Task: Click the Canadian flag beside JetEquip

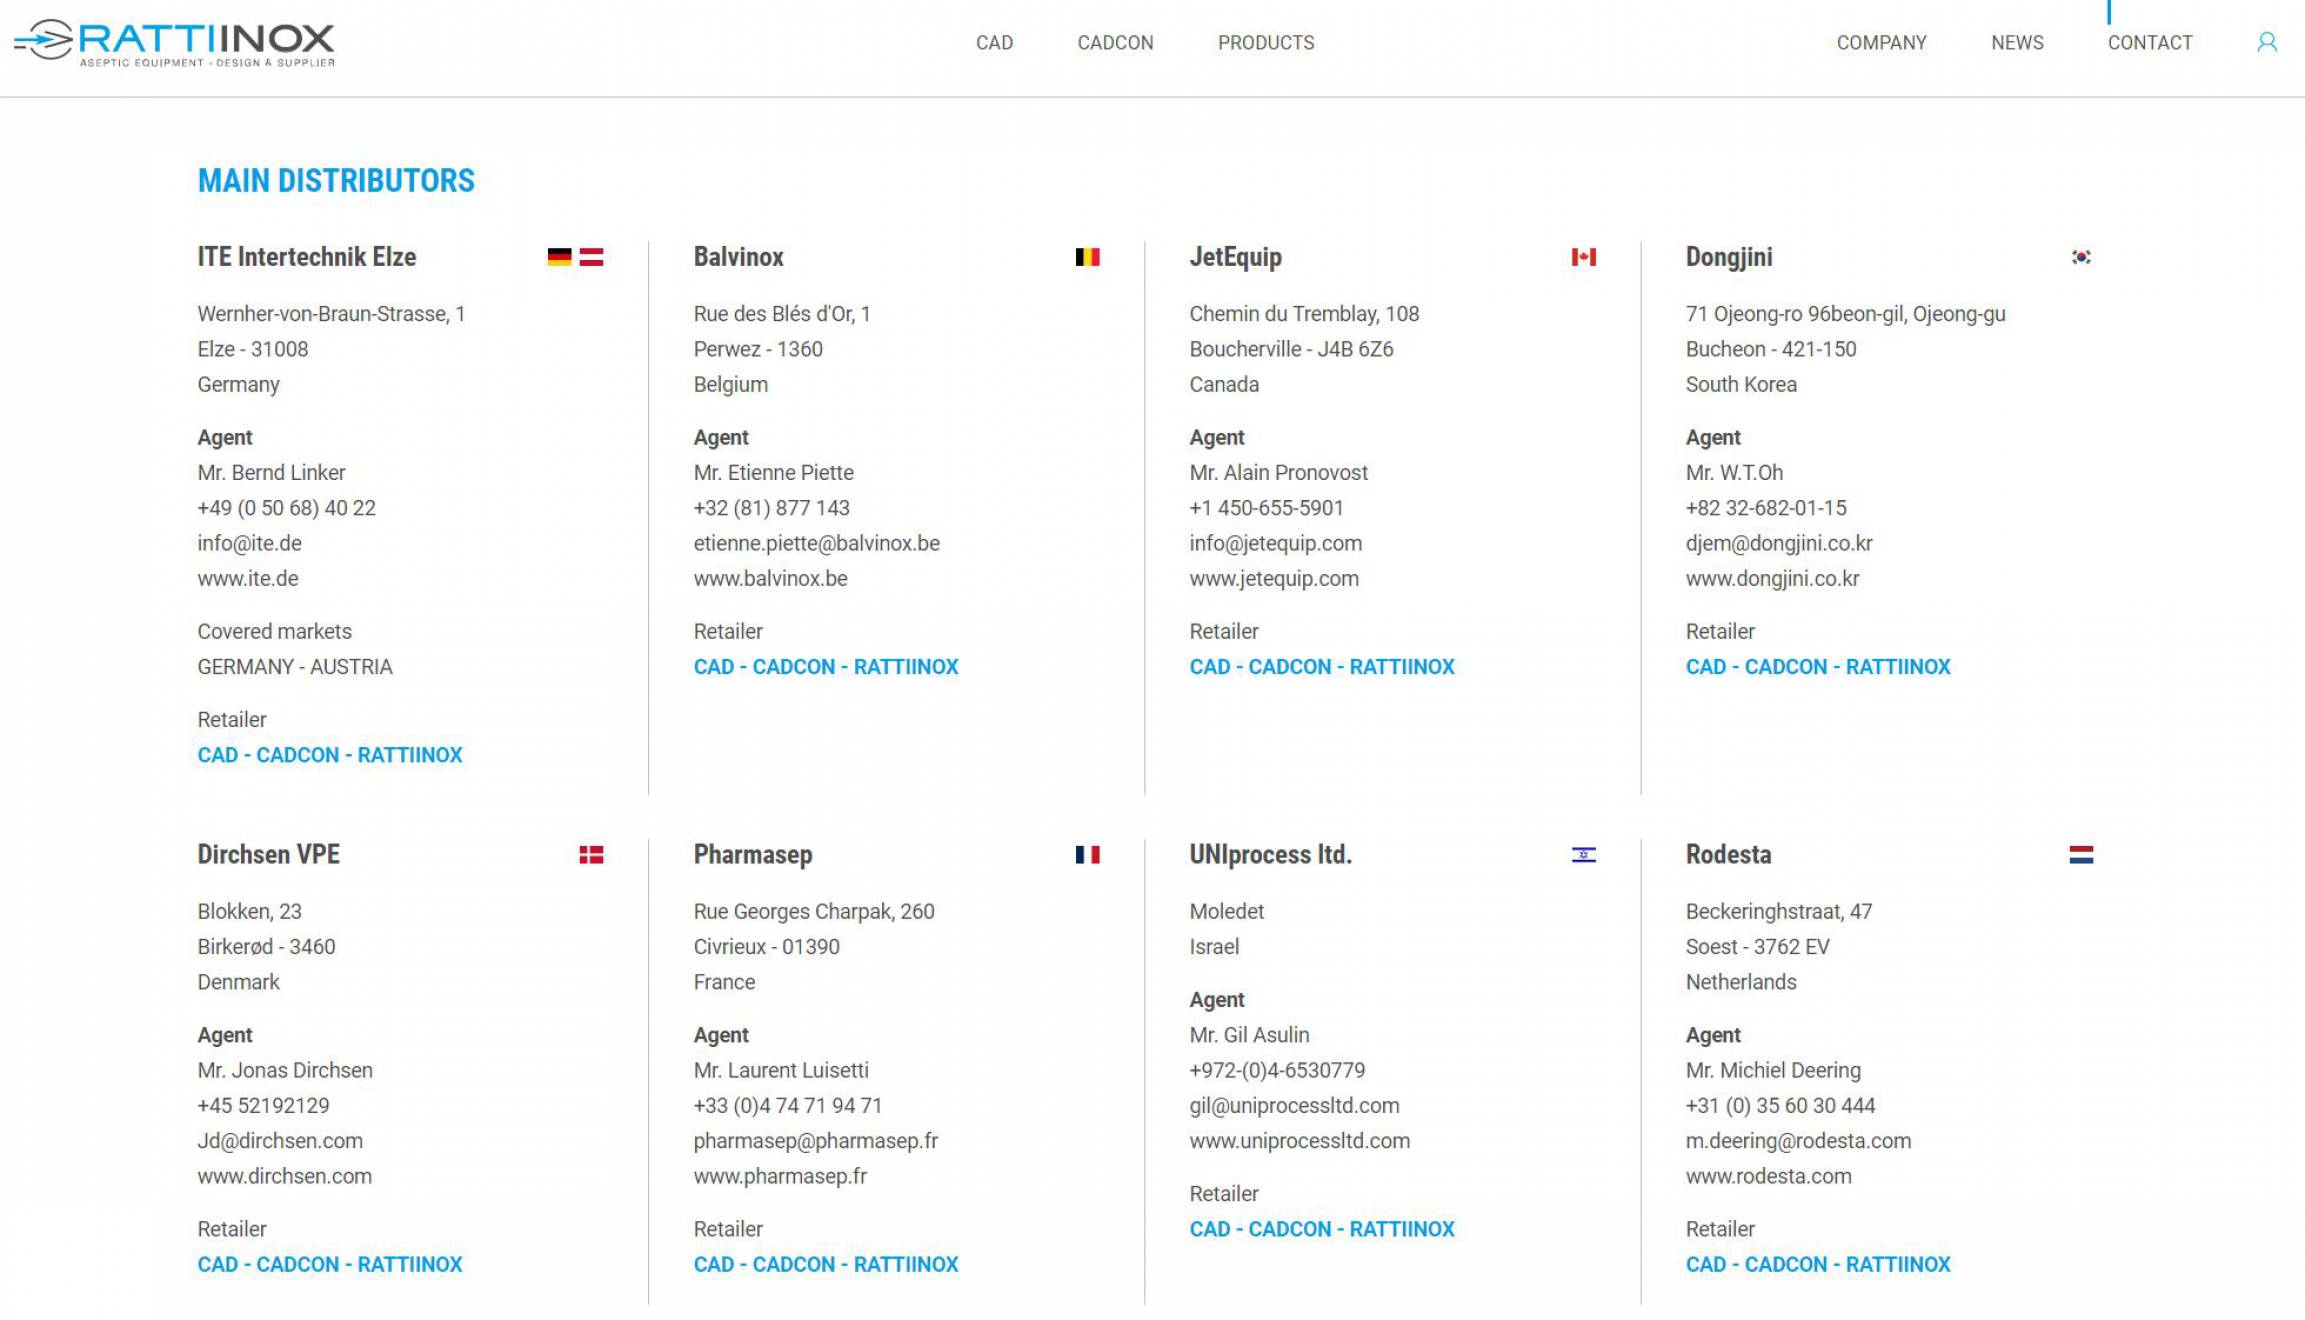Action: tap(1583, 257)
